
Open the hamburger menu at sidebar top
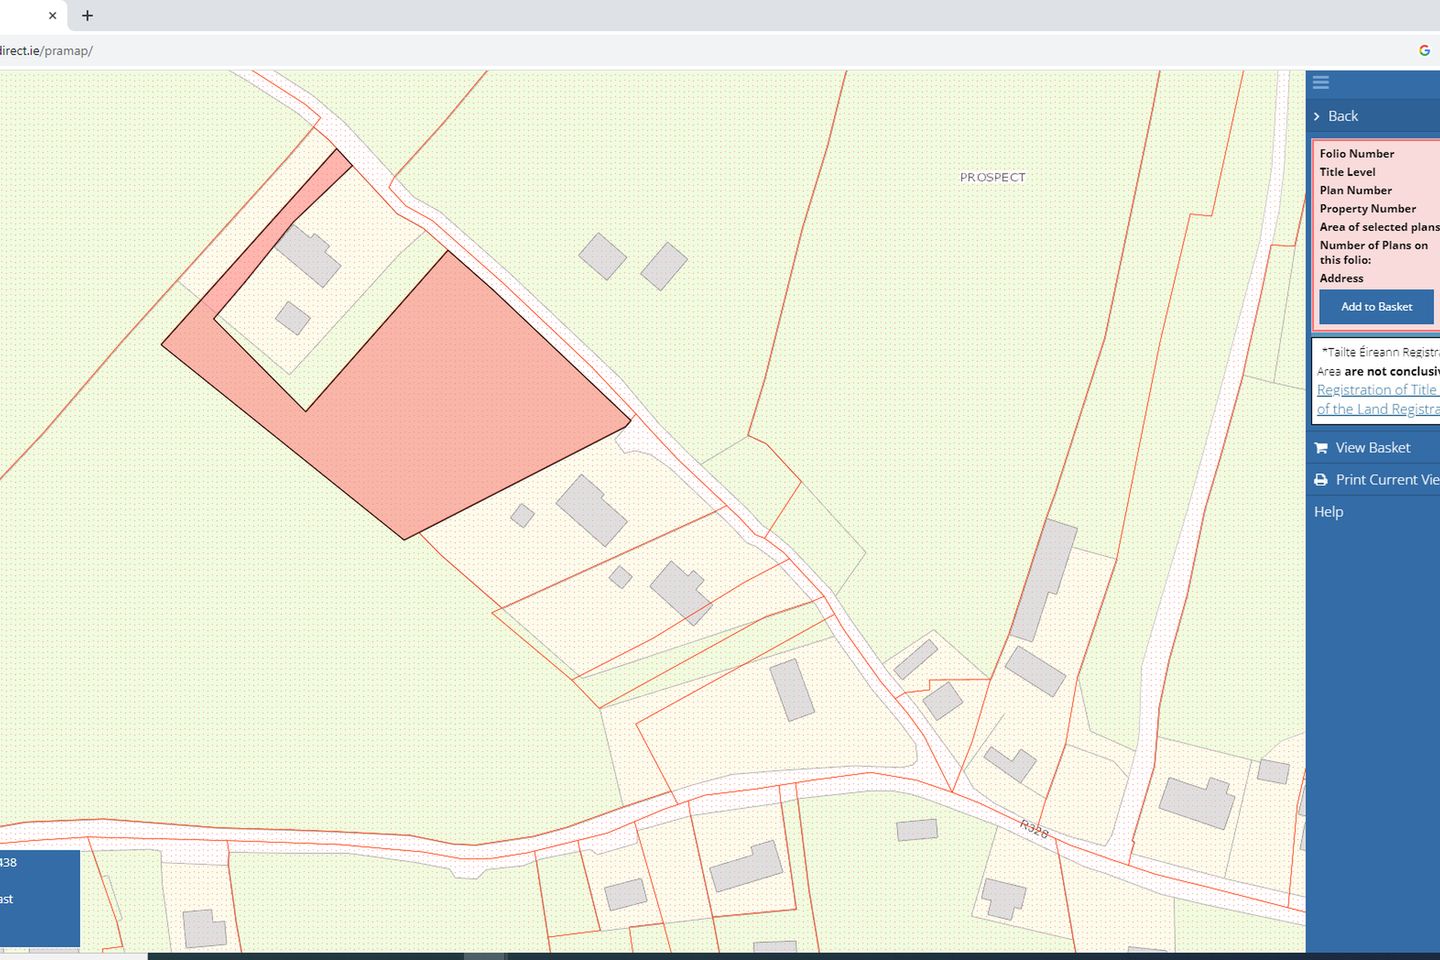[1320, 83]
